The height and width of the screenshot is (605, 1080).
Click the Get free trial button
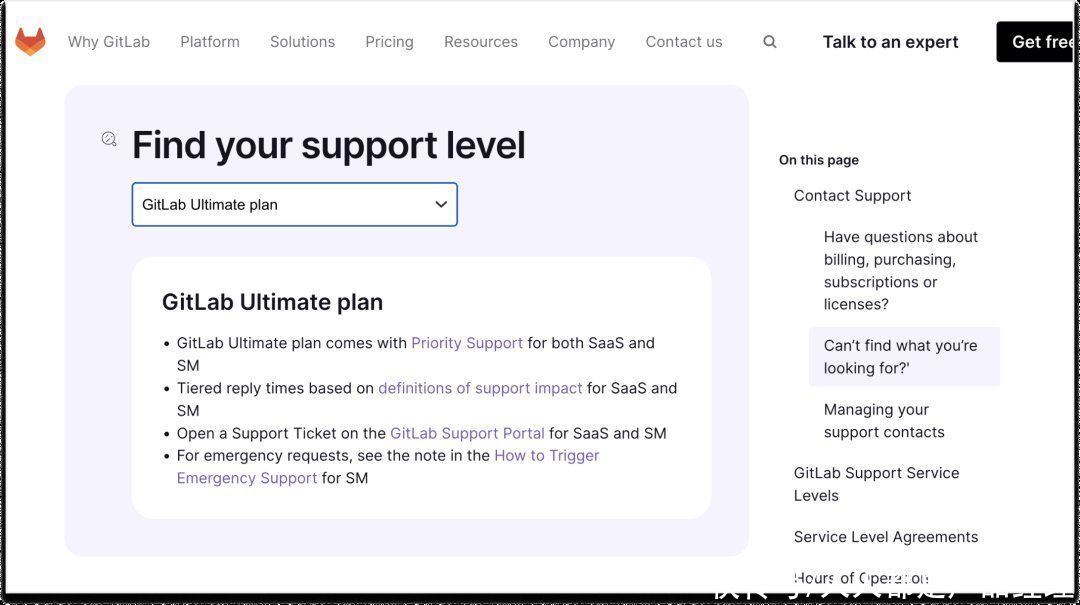tap(1035, 42)
